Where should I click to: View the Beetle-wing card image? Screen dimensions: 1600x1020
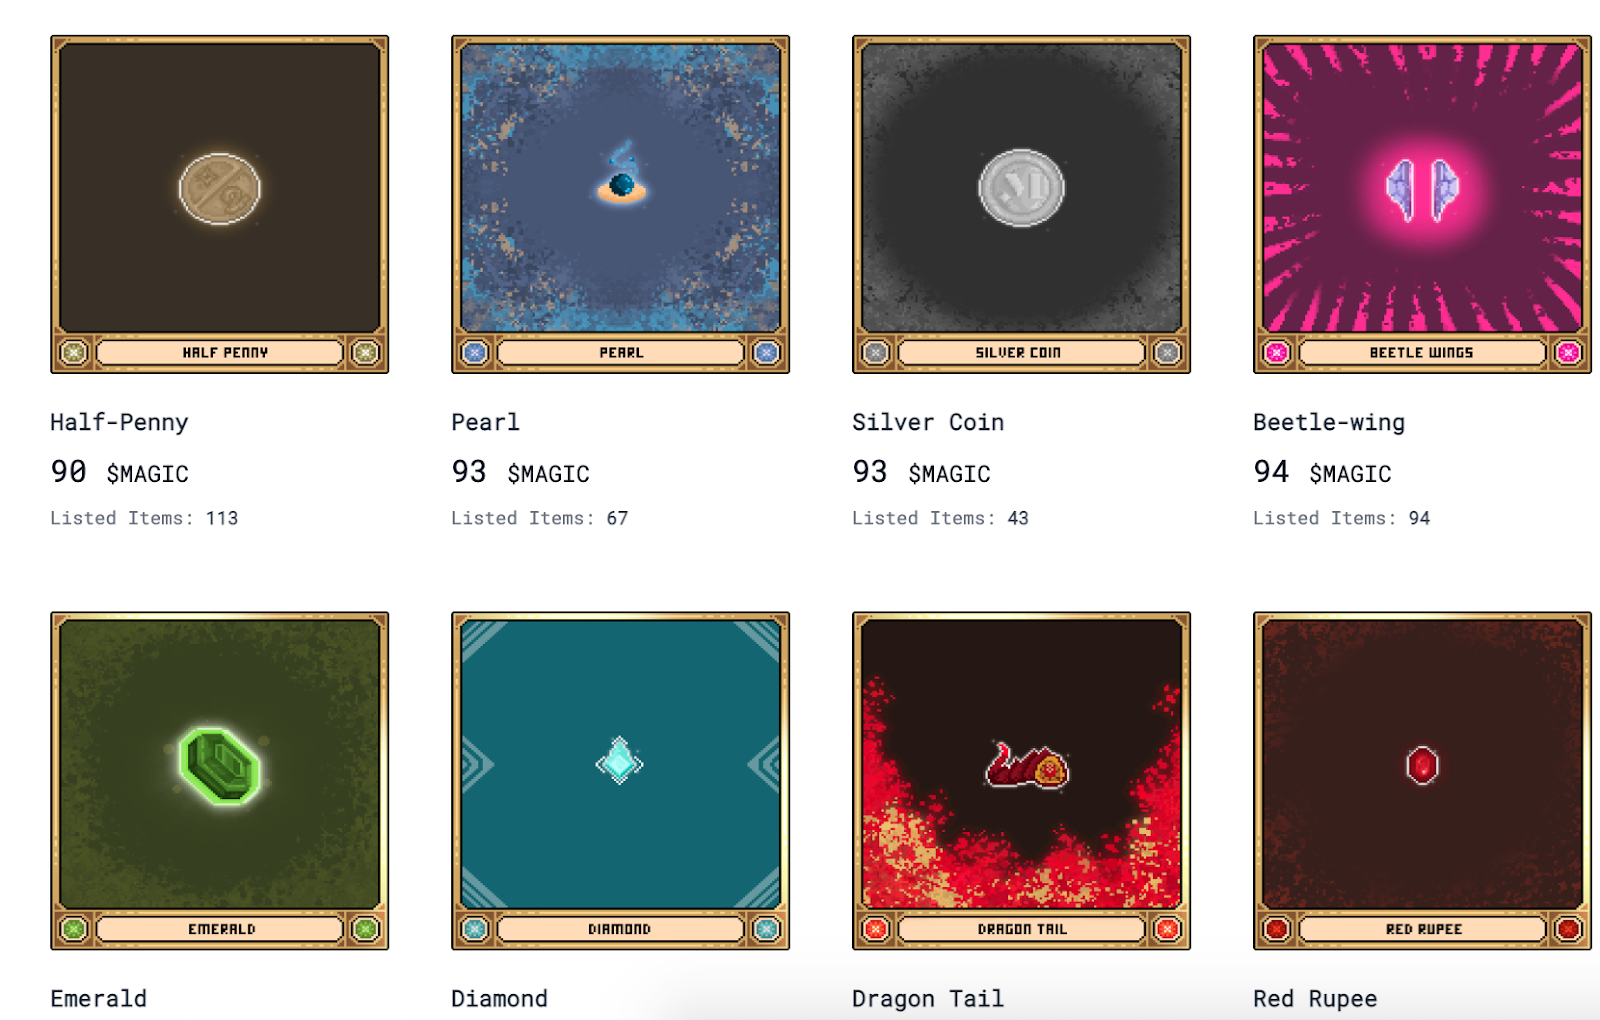click(x=1422, y=205)
